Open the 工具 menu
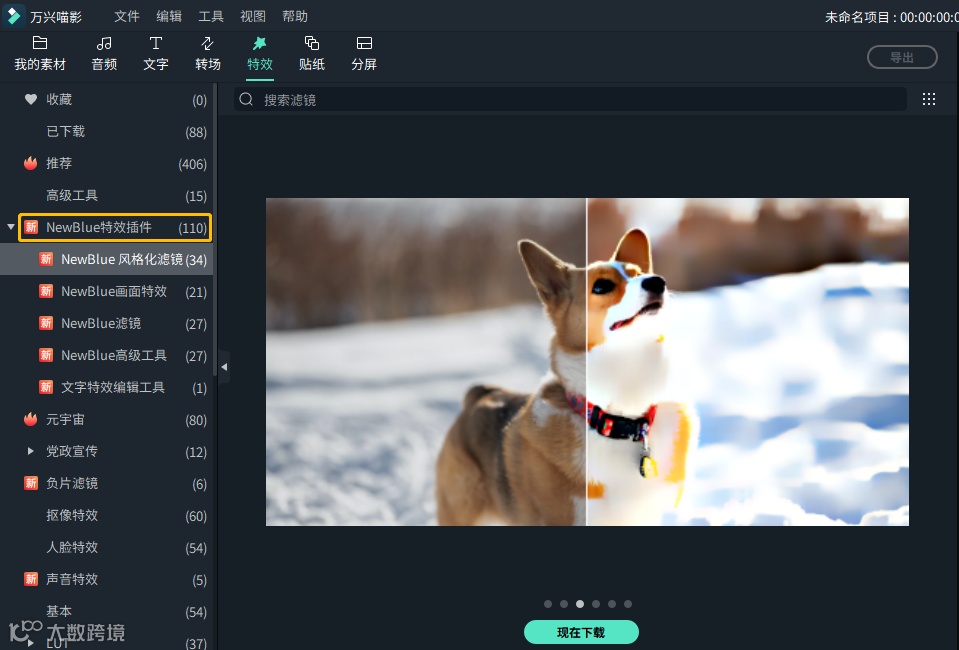This screenshot has height=650, width=959. [x=211, y=17]
